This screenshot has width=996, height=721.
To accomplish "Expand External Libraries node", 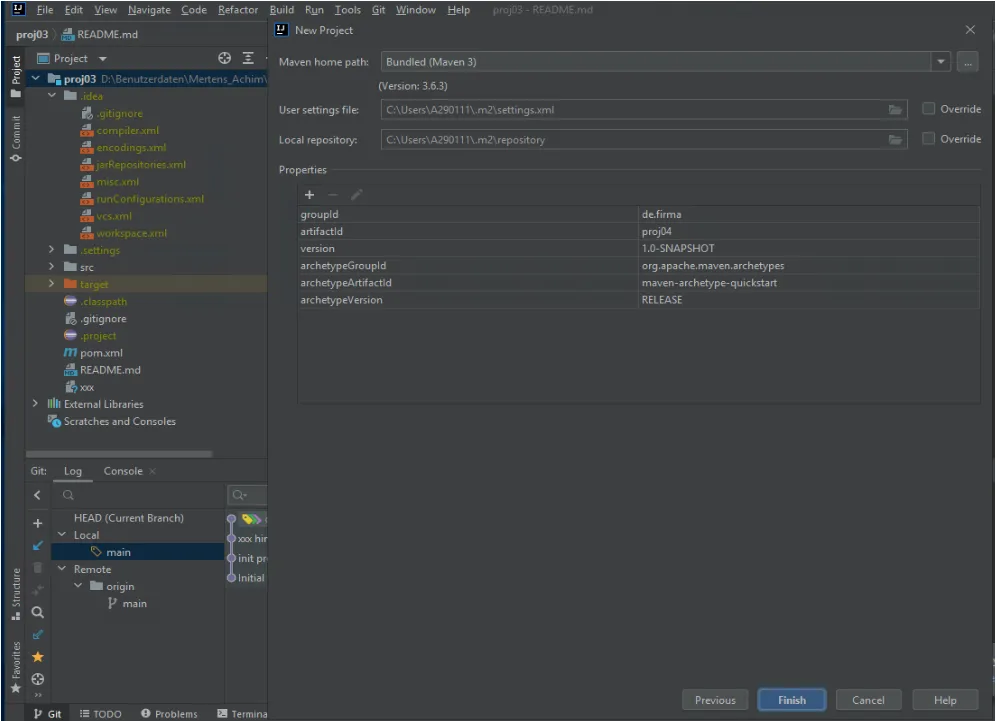I will [x=36, y=404].
